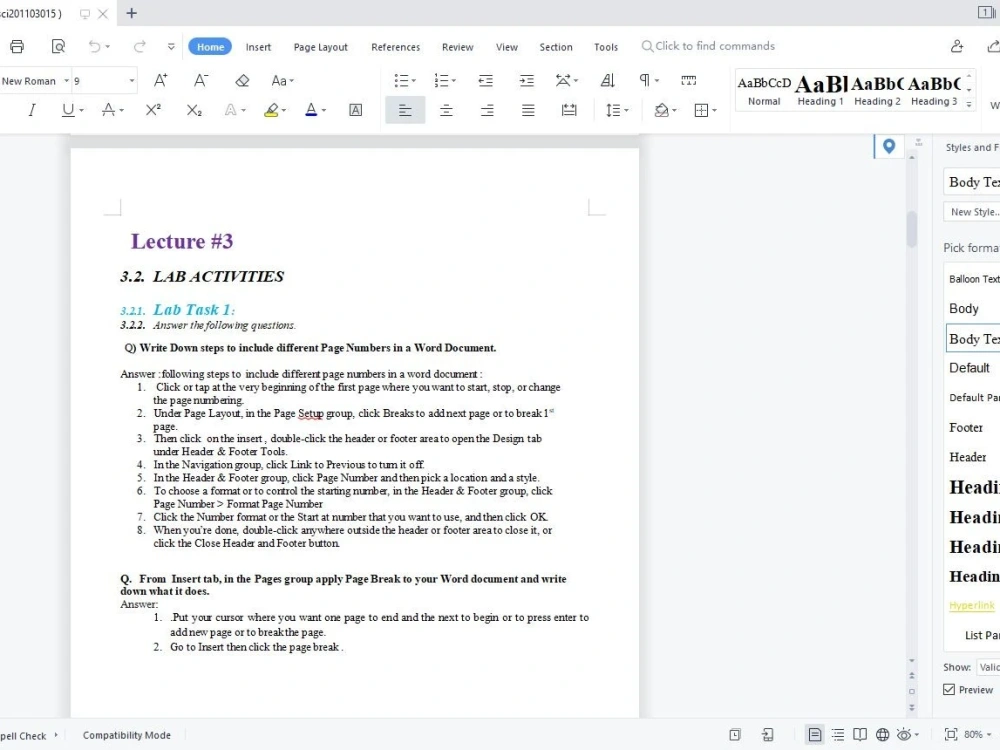Open the Page Layout tab
Screen dimensions: 1000x750
[x=321, y=47]
